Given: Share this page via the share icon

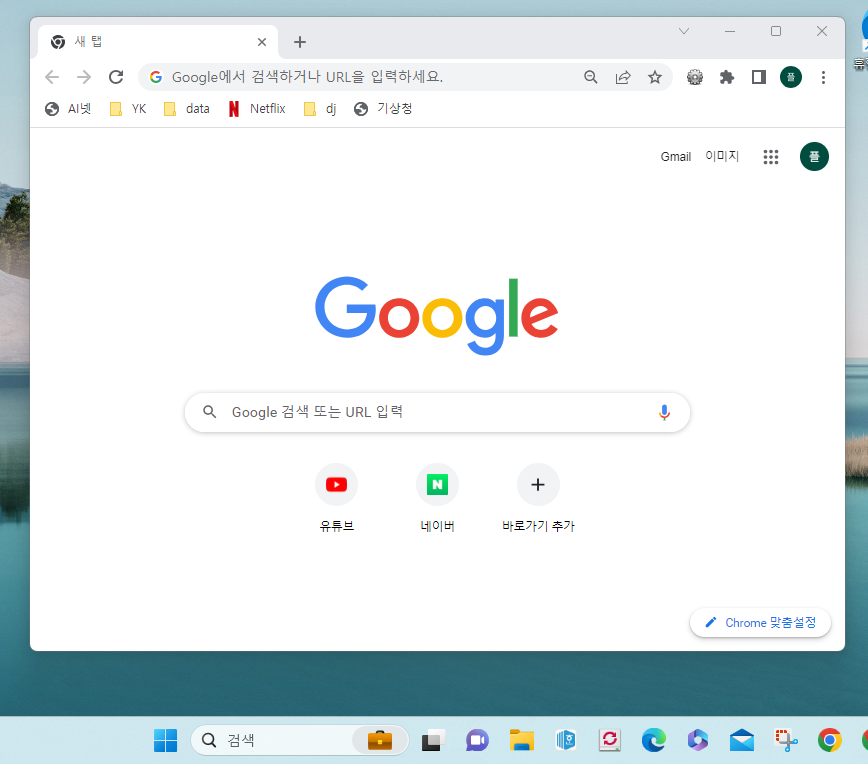Looking at the screenshot, I should tap(623, 77).
